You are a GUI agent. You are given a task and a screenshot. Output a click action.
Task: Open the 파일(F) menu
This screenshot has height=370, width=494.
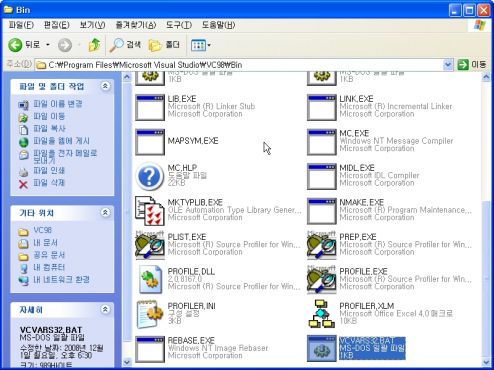(21, 25)
